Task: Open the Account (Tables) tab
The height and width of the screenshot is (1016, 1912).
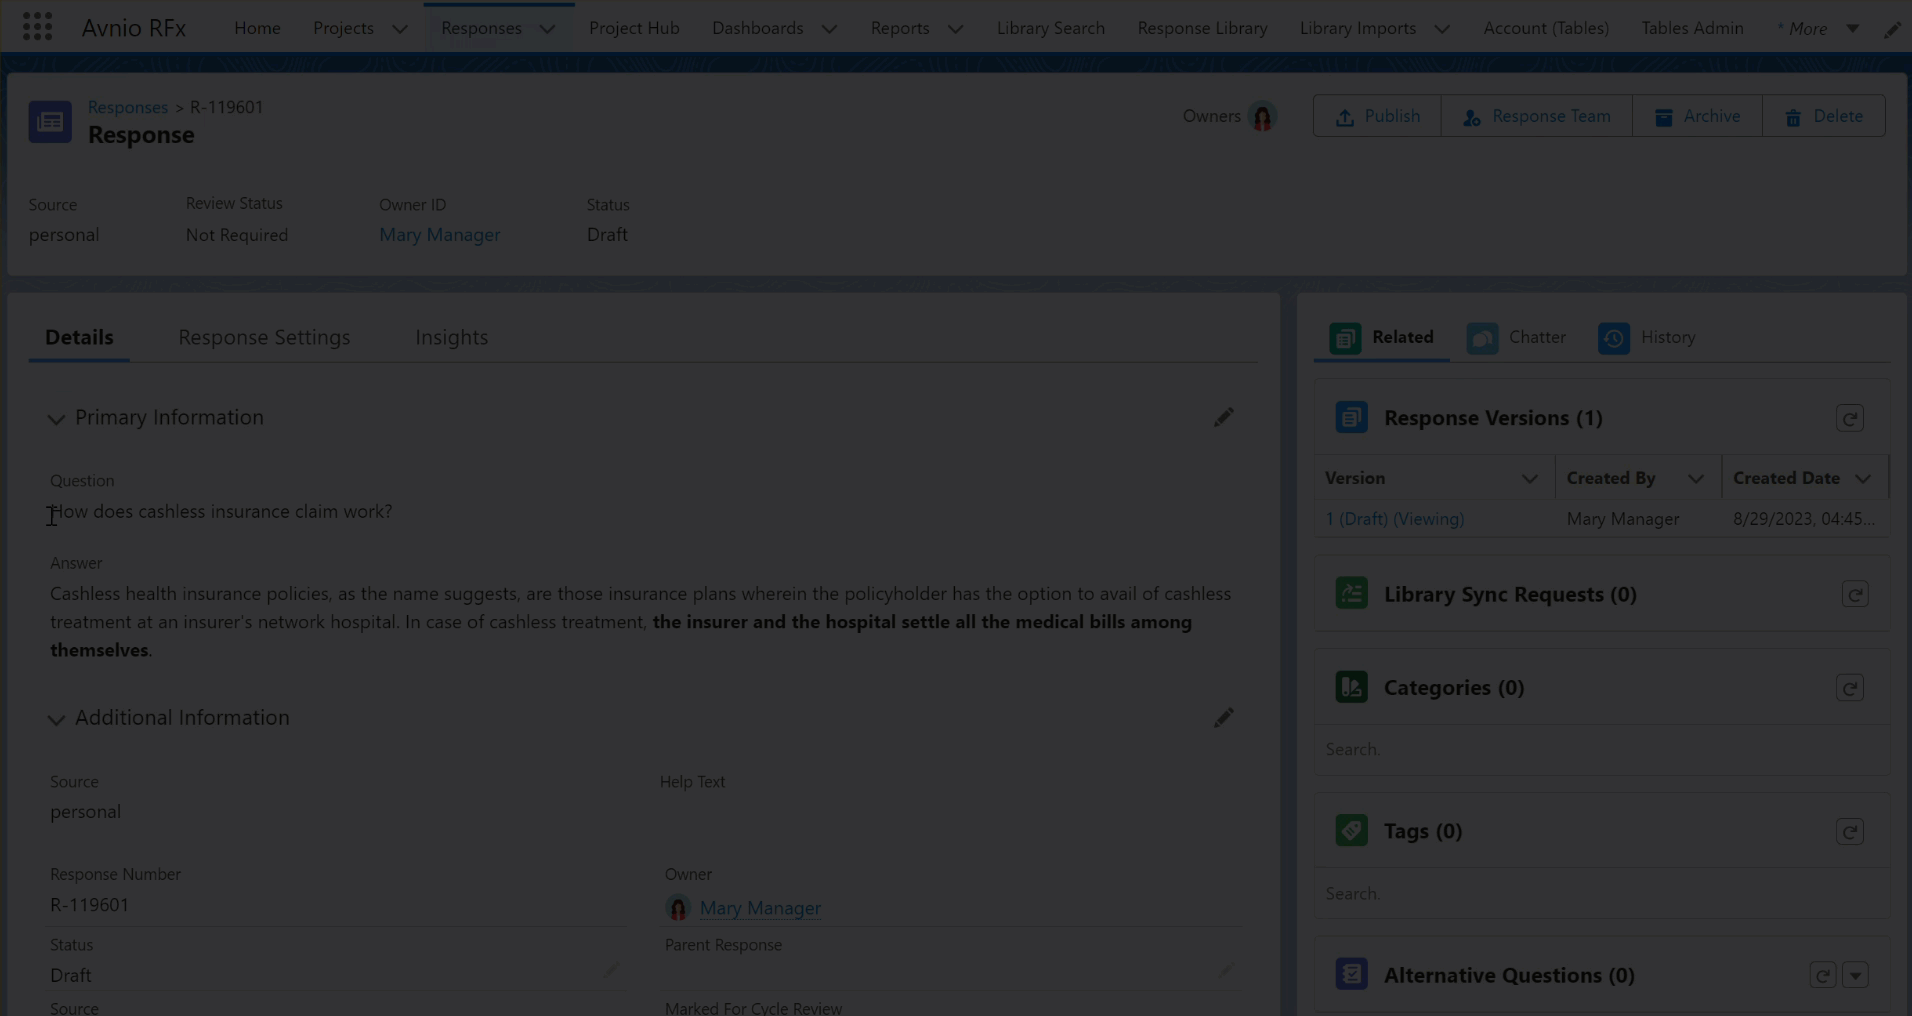Action: (1546, 28)
